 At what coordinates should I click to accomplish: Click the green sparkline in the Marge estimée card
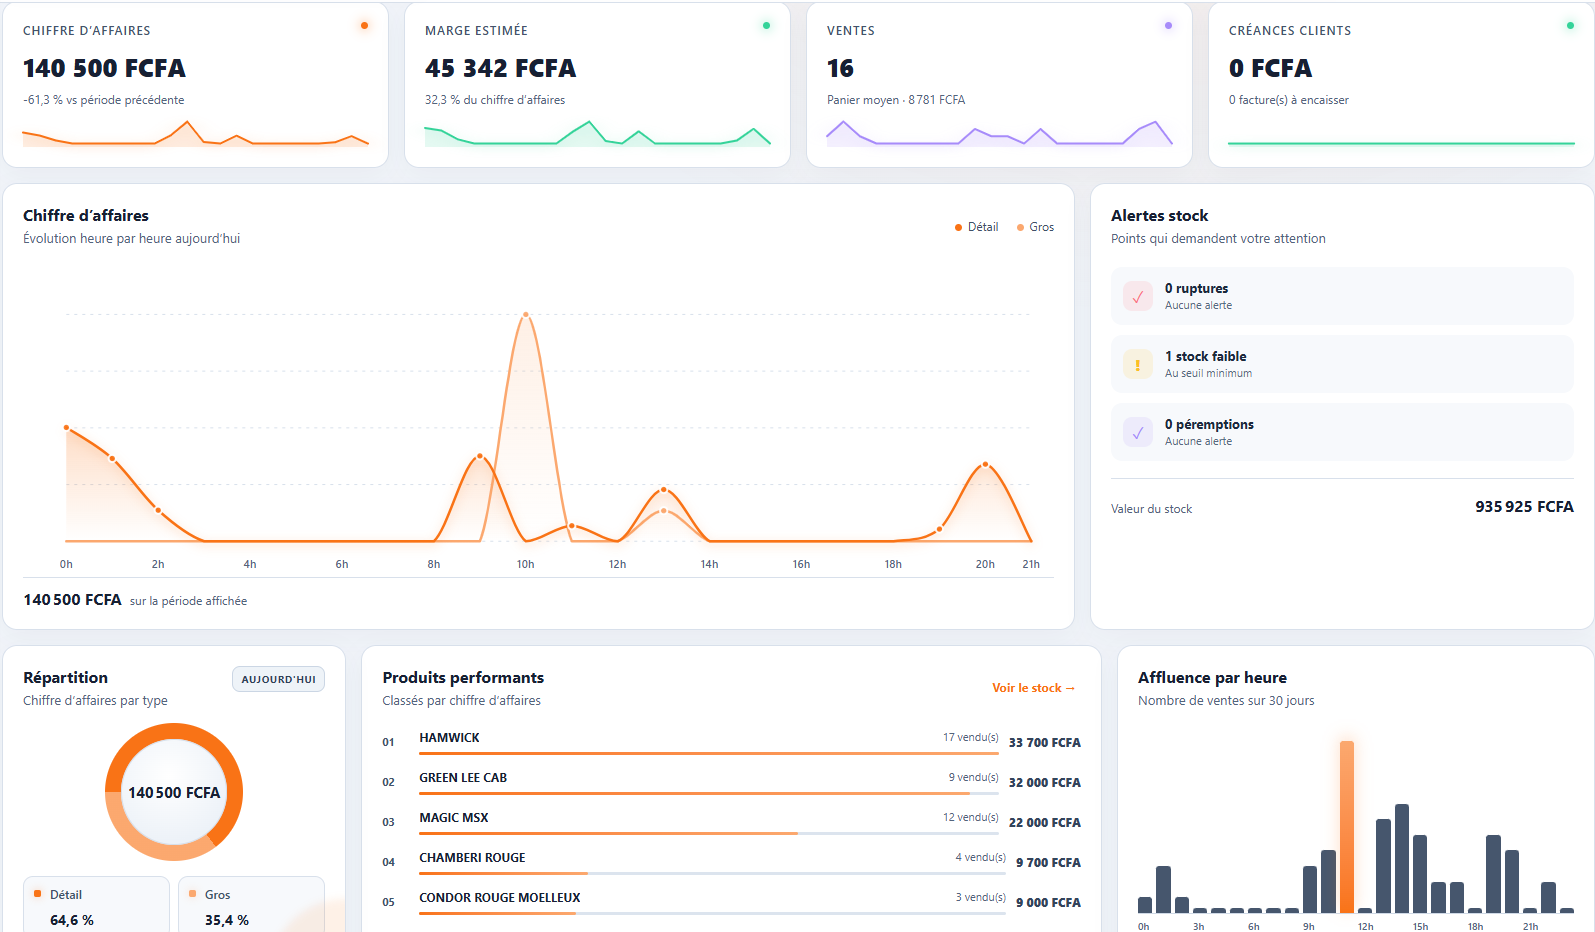[597, 134]
